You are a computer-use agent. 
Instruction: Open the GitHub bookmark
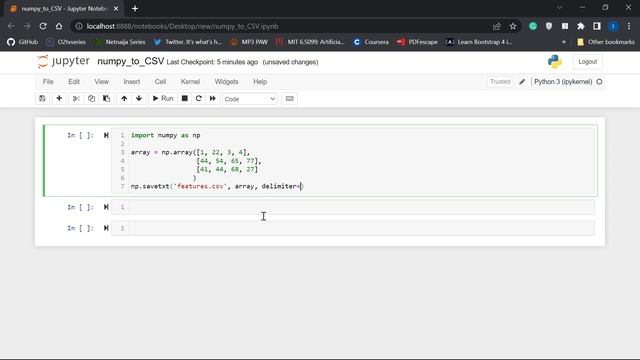22,42
